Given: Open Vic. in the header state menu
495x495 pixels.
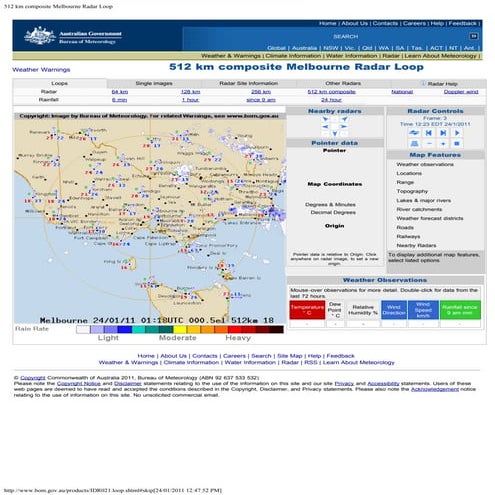Looking at the screenshot, I should coord(349,48).
